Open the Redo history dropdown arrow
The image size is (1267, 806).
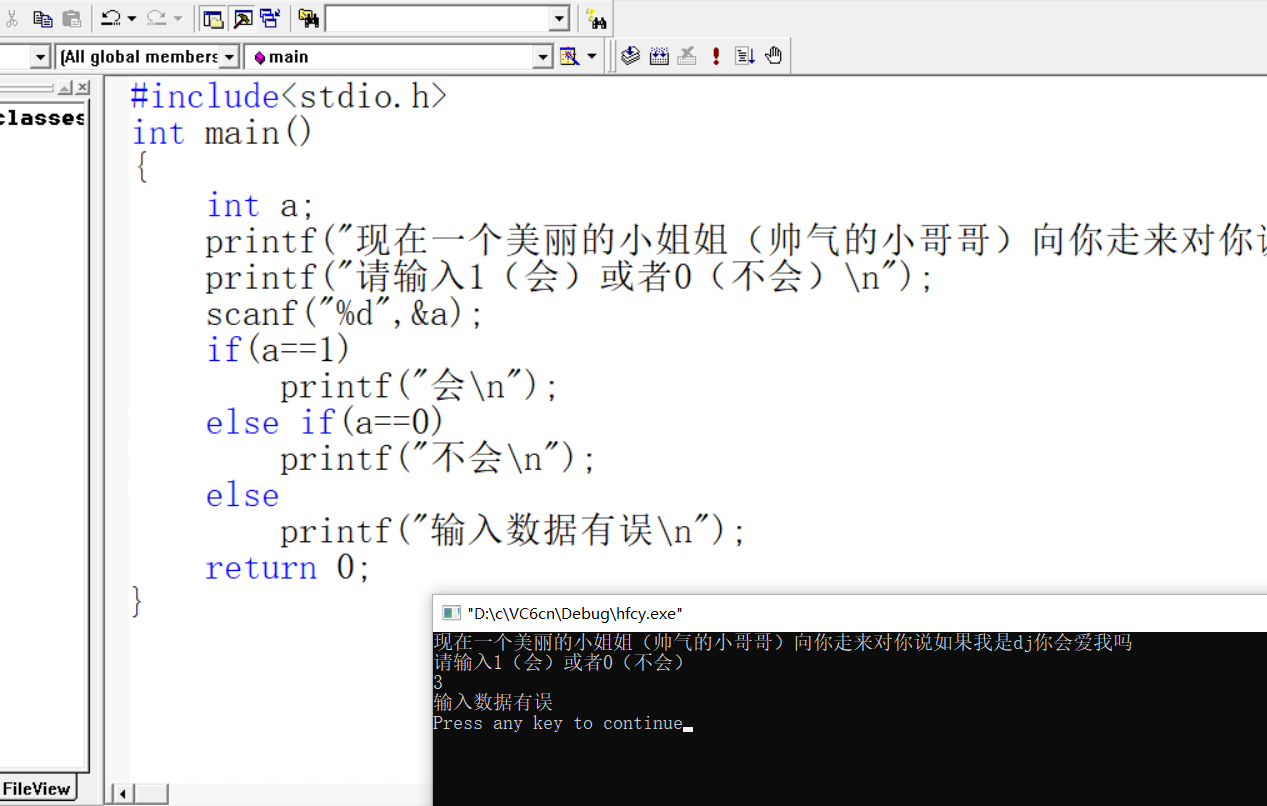coord(178,18)
